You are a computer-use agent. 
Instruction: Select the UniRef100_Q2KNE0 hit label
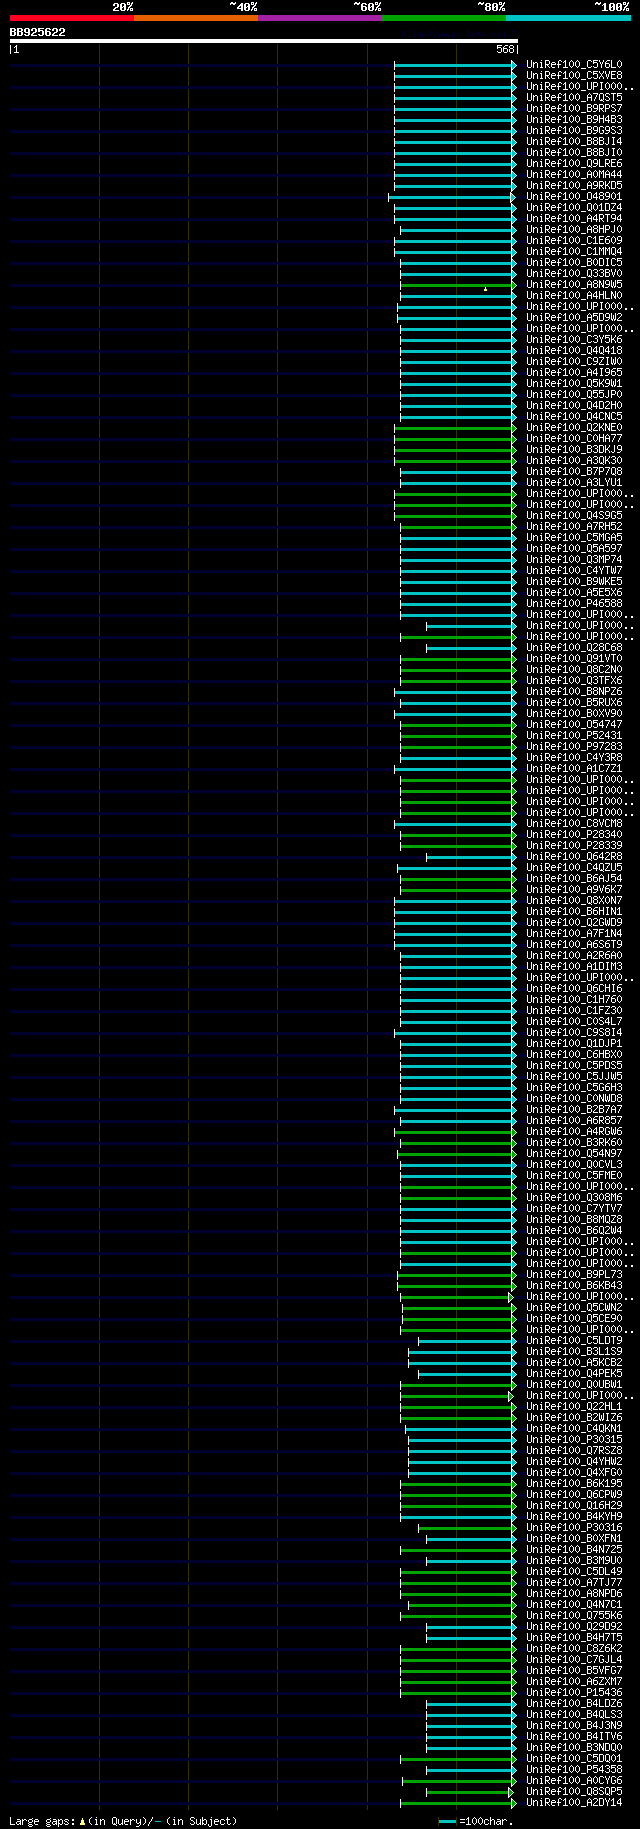point(574,427)
